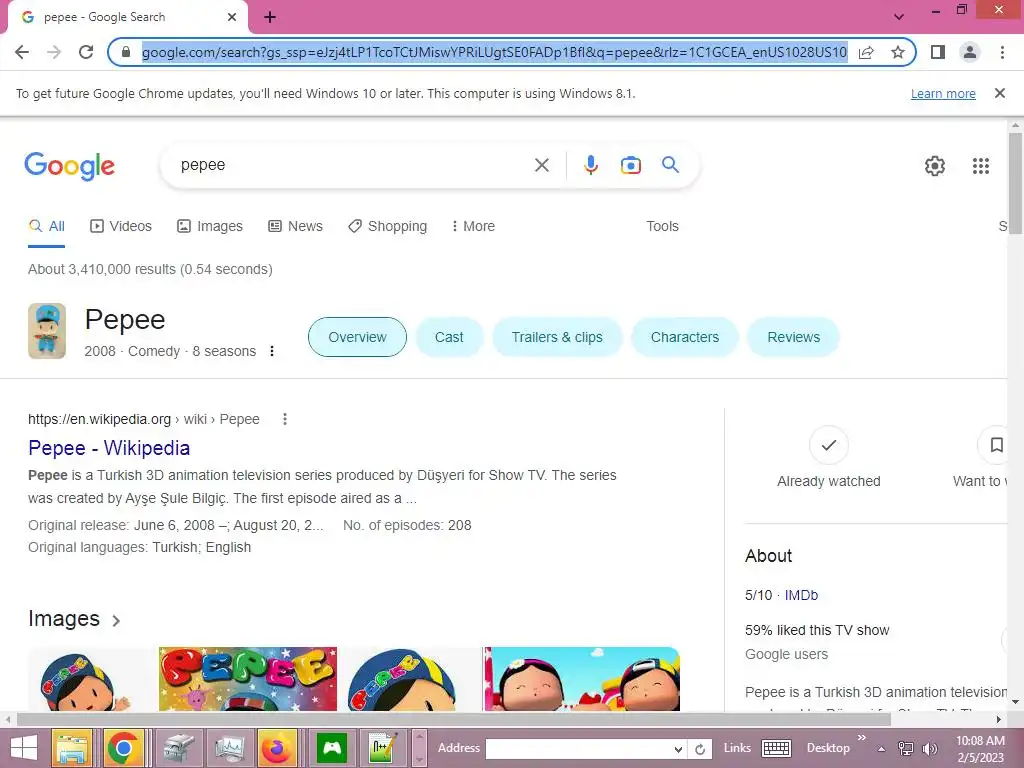Image resolution: width=1024 pixels, height=768 pixels.
Task: Open the colorful PEPEE logo image
Action: click(248, 679)
